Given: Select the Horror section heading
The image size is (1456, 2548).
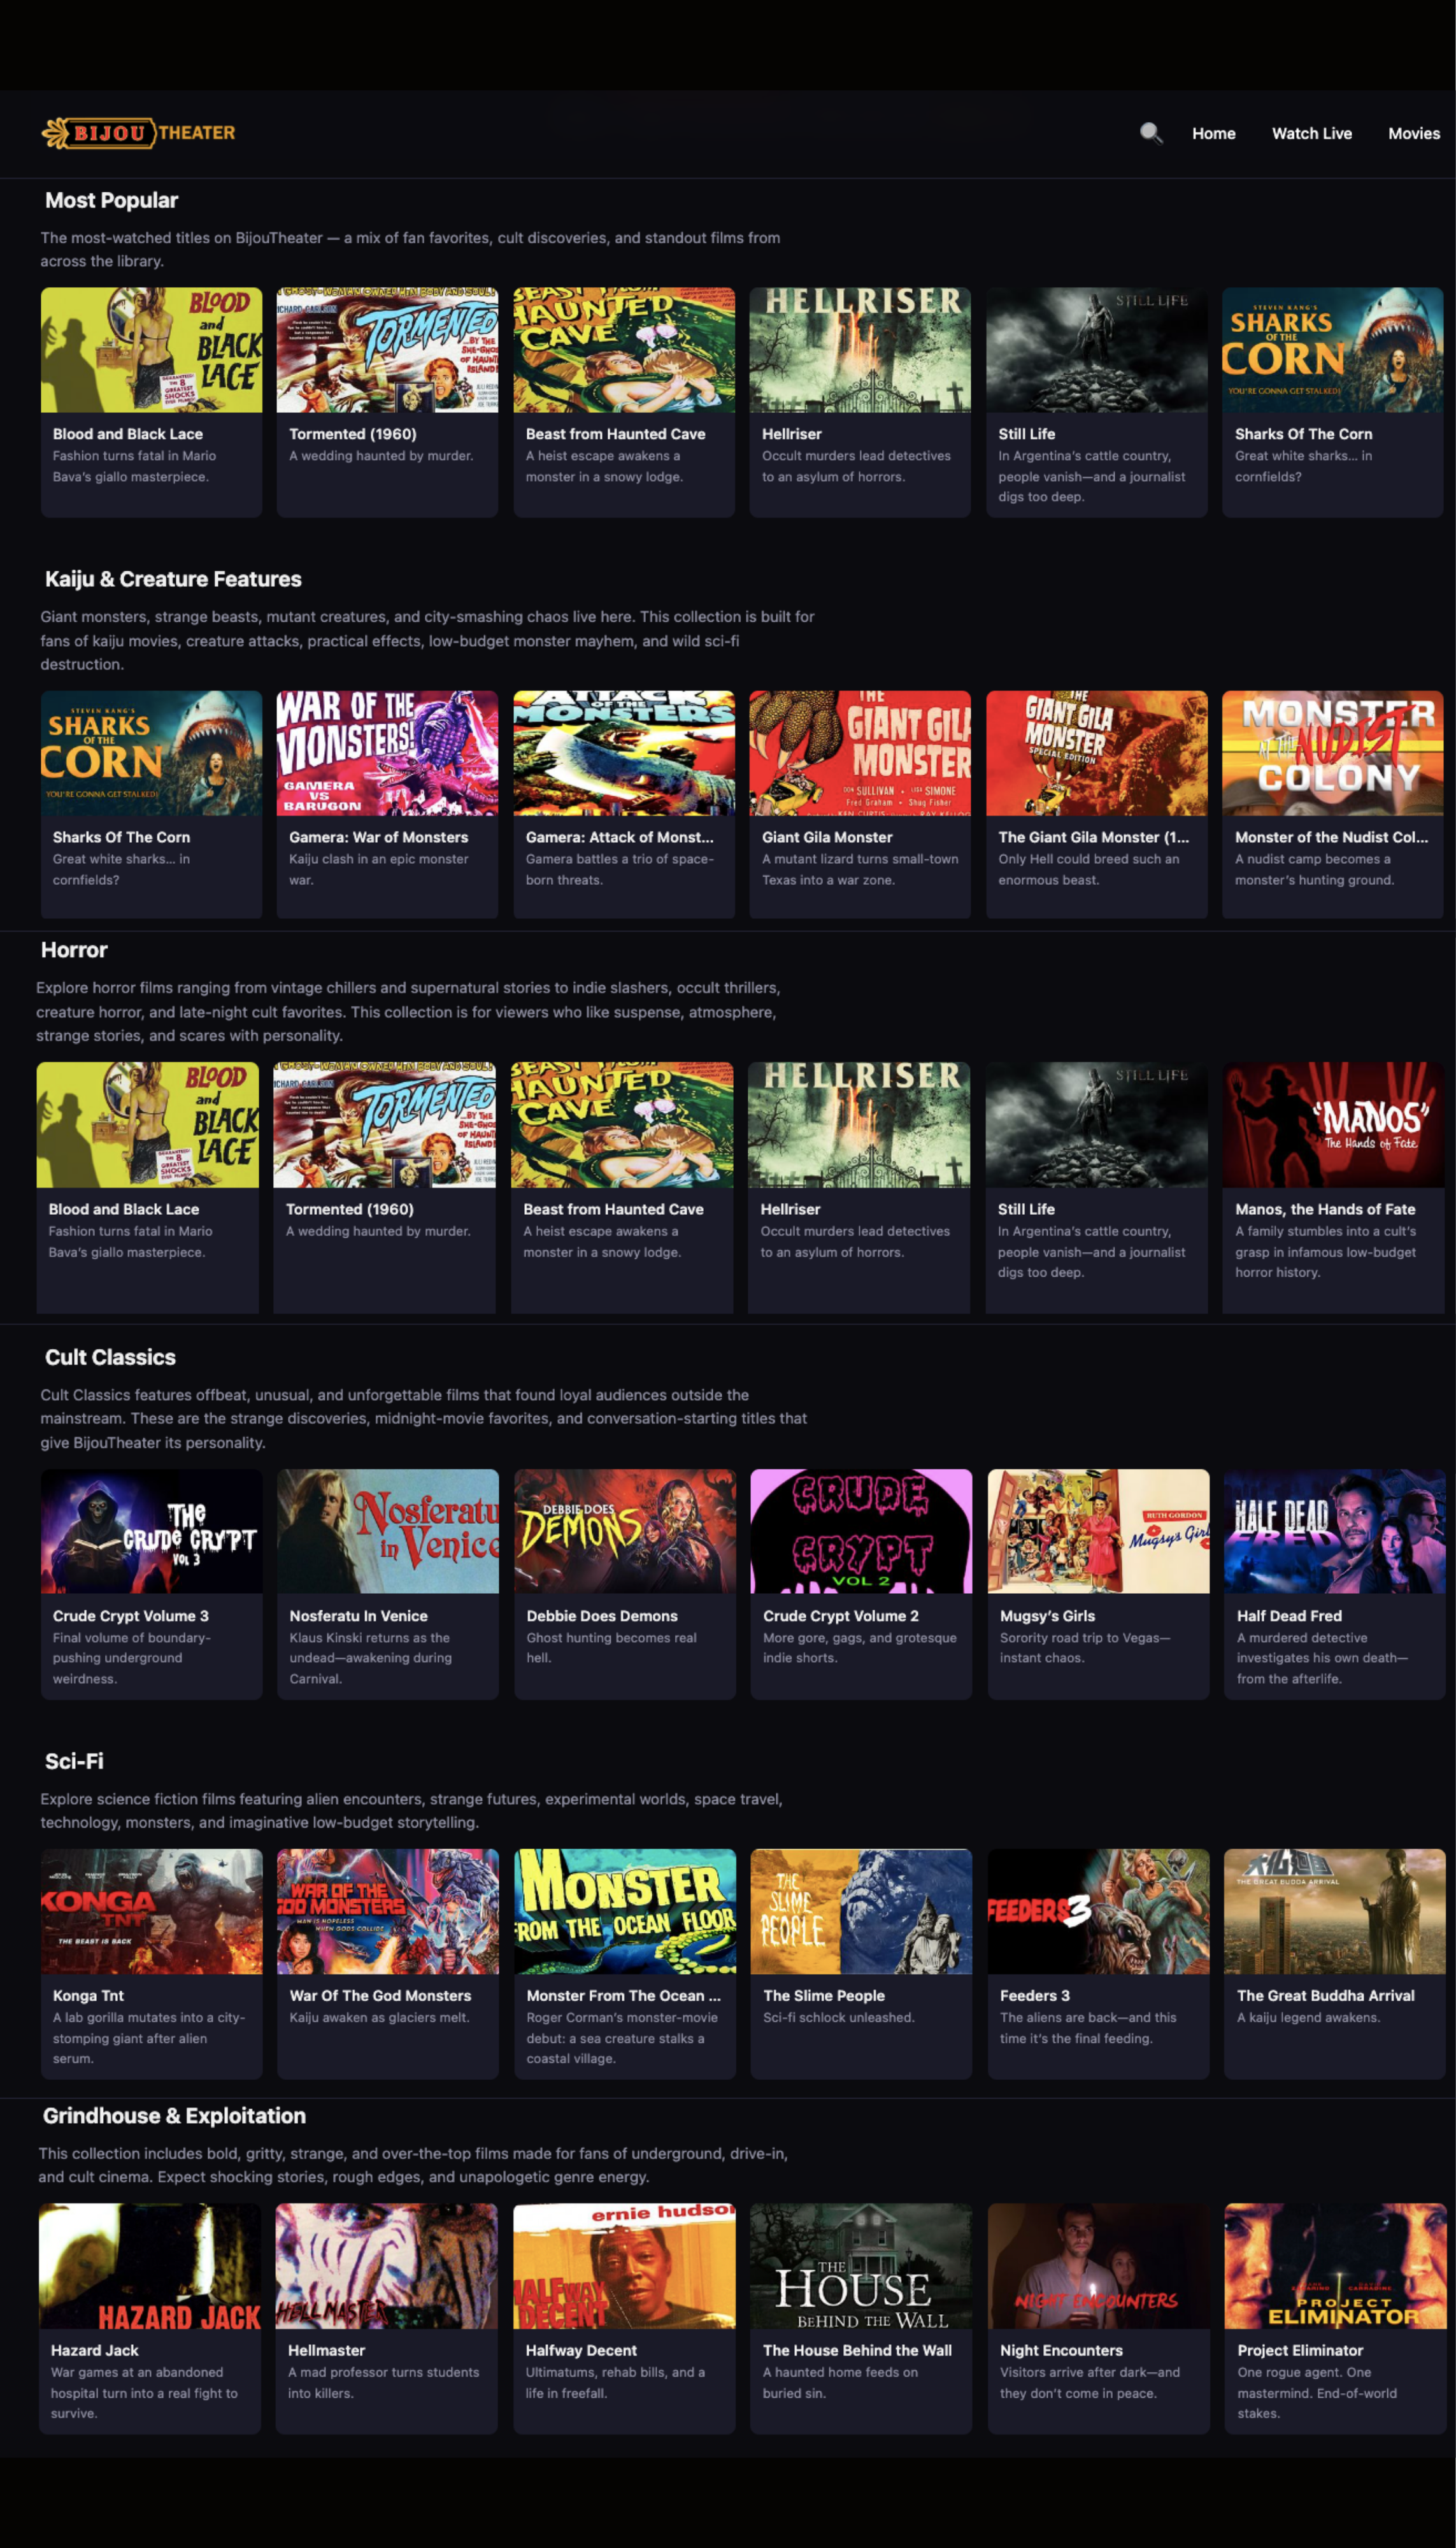Looking at the screenshot, I should (74, 950).
